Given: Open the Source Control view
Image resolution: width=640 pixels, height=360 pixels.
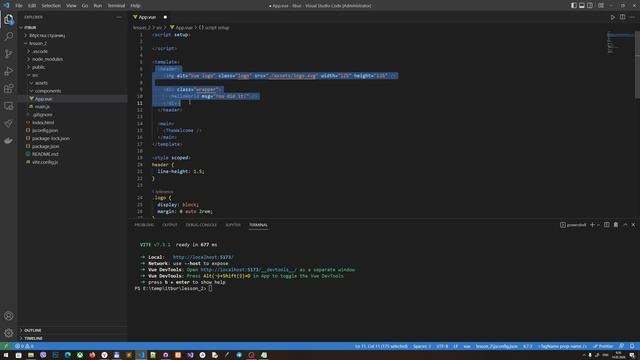Looking at the screenshot, I should click(9, 53).
